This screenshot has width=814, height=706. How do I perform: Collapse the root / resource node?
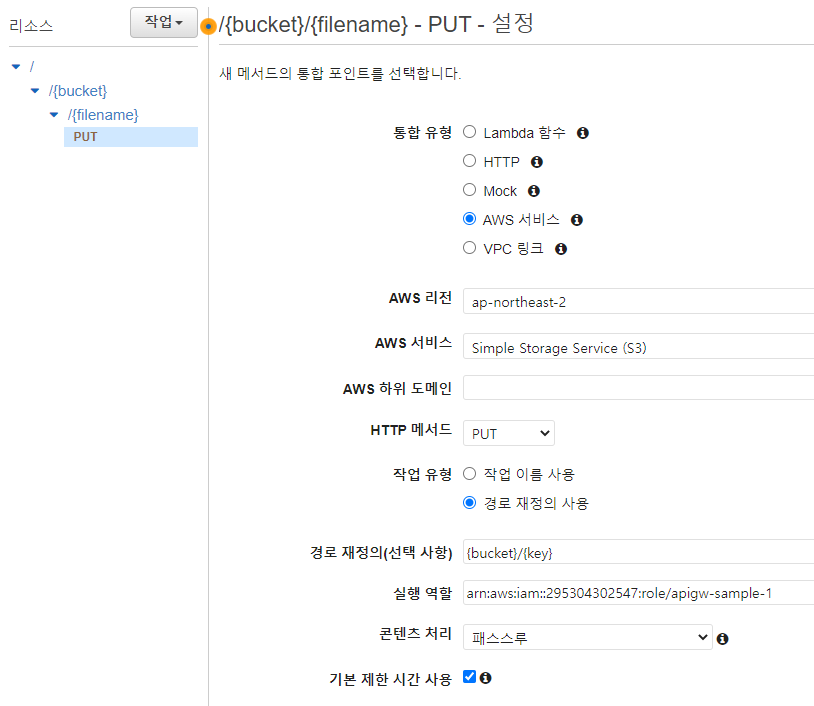[16, 66]
